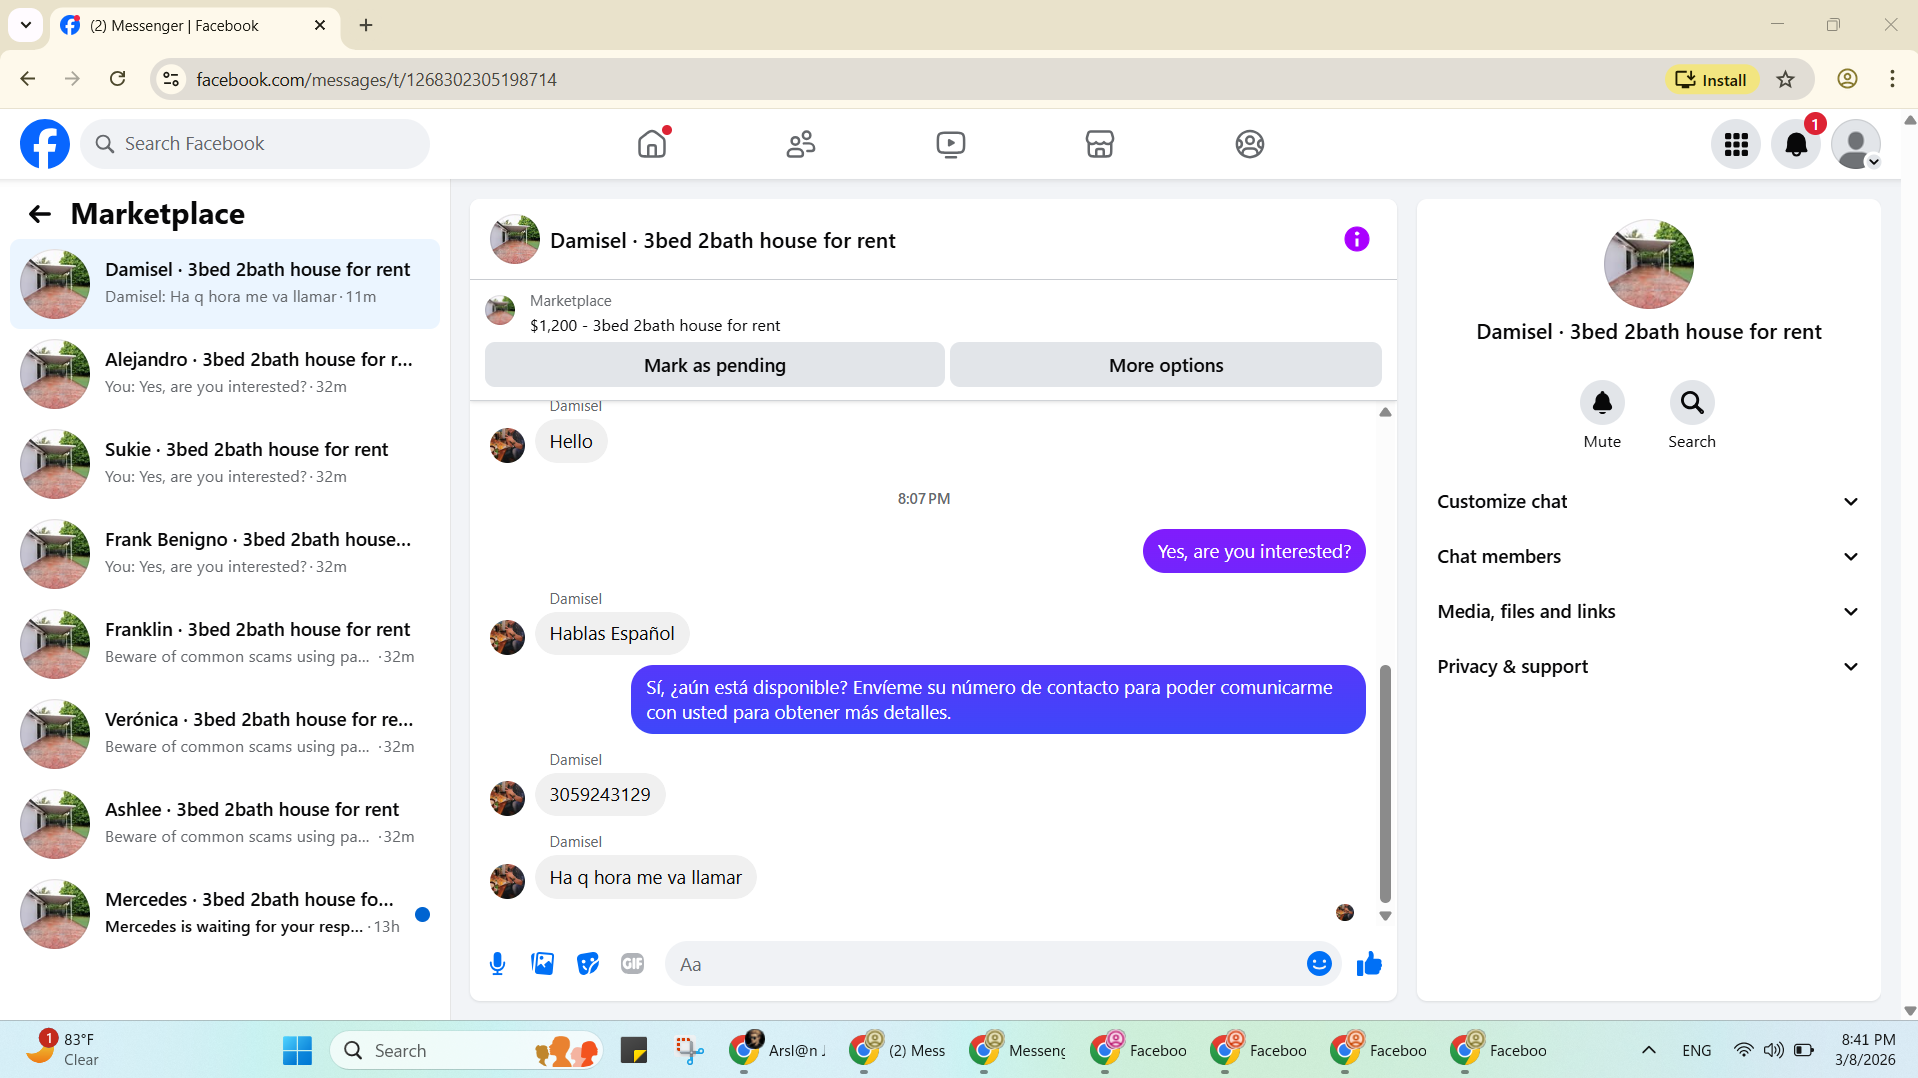Click the Search Facebook field

click(x=255, y=144)
